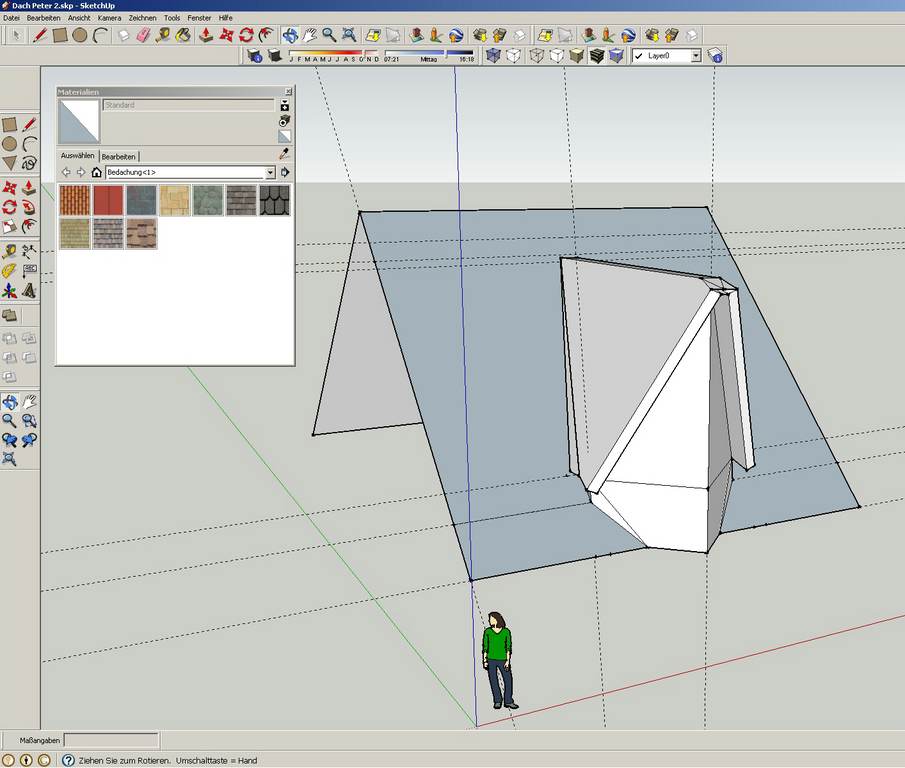Viewport: 905px width, 768px height.
Task: Select the yellow Protractor tool
Action: [x=10, y=271]
